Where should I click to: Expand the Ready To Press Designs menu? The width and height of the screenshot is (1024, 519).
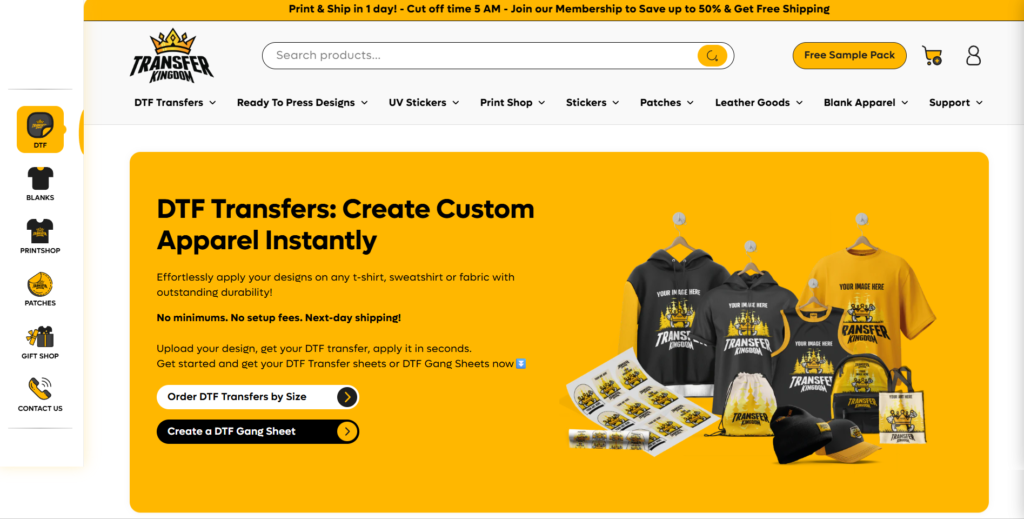tap(302, 102)
